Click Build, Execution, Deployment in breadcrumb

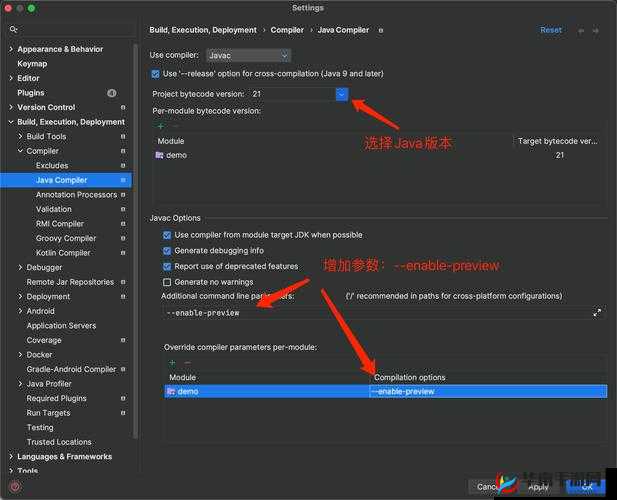pyautogui.click(x=203, y=30)
